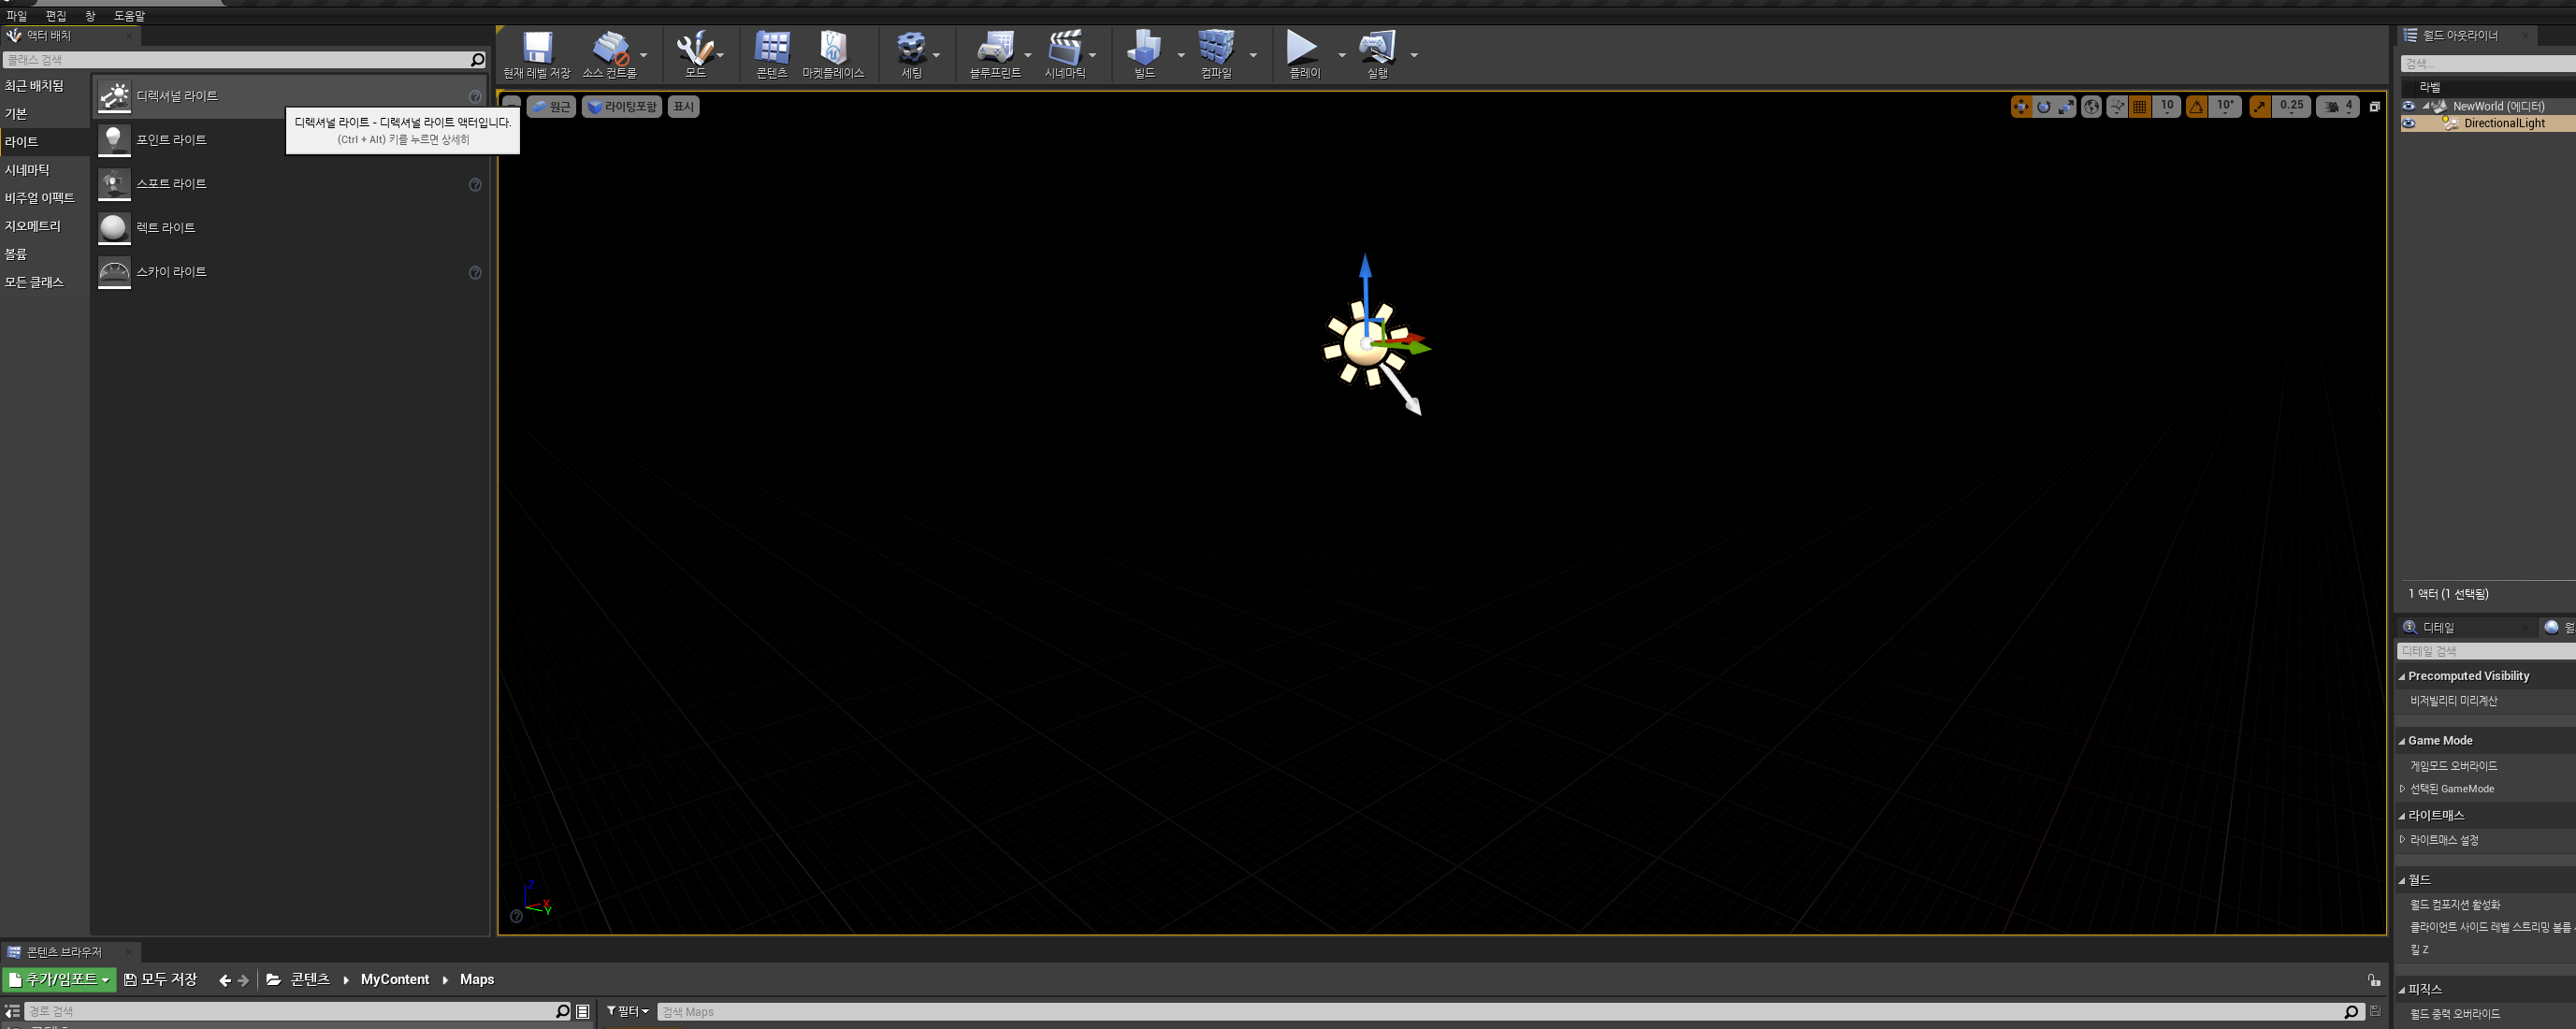Select the rotate transform gizmo tool

[2043, 107]
